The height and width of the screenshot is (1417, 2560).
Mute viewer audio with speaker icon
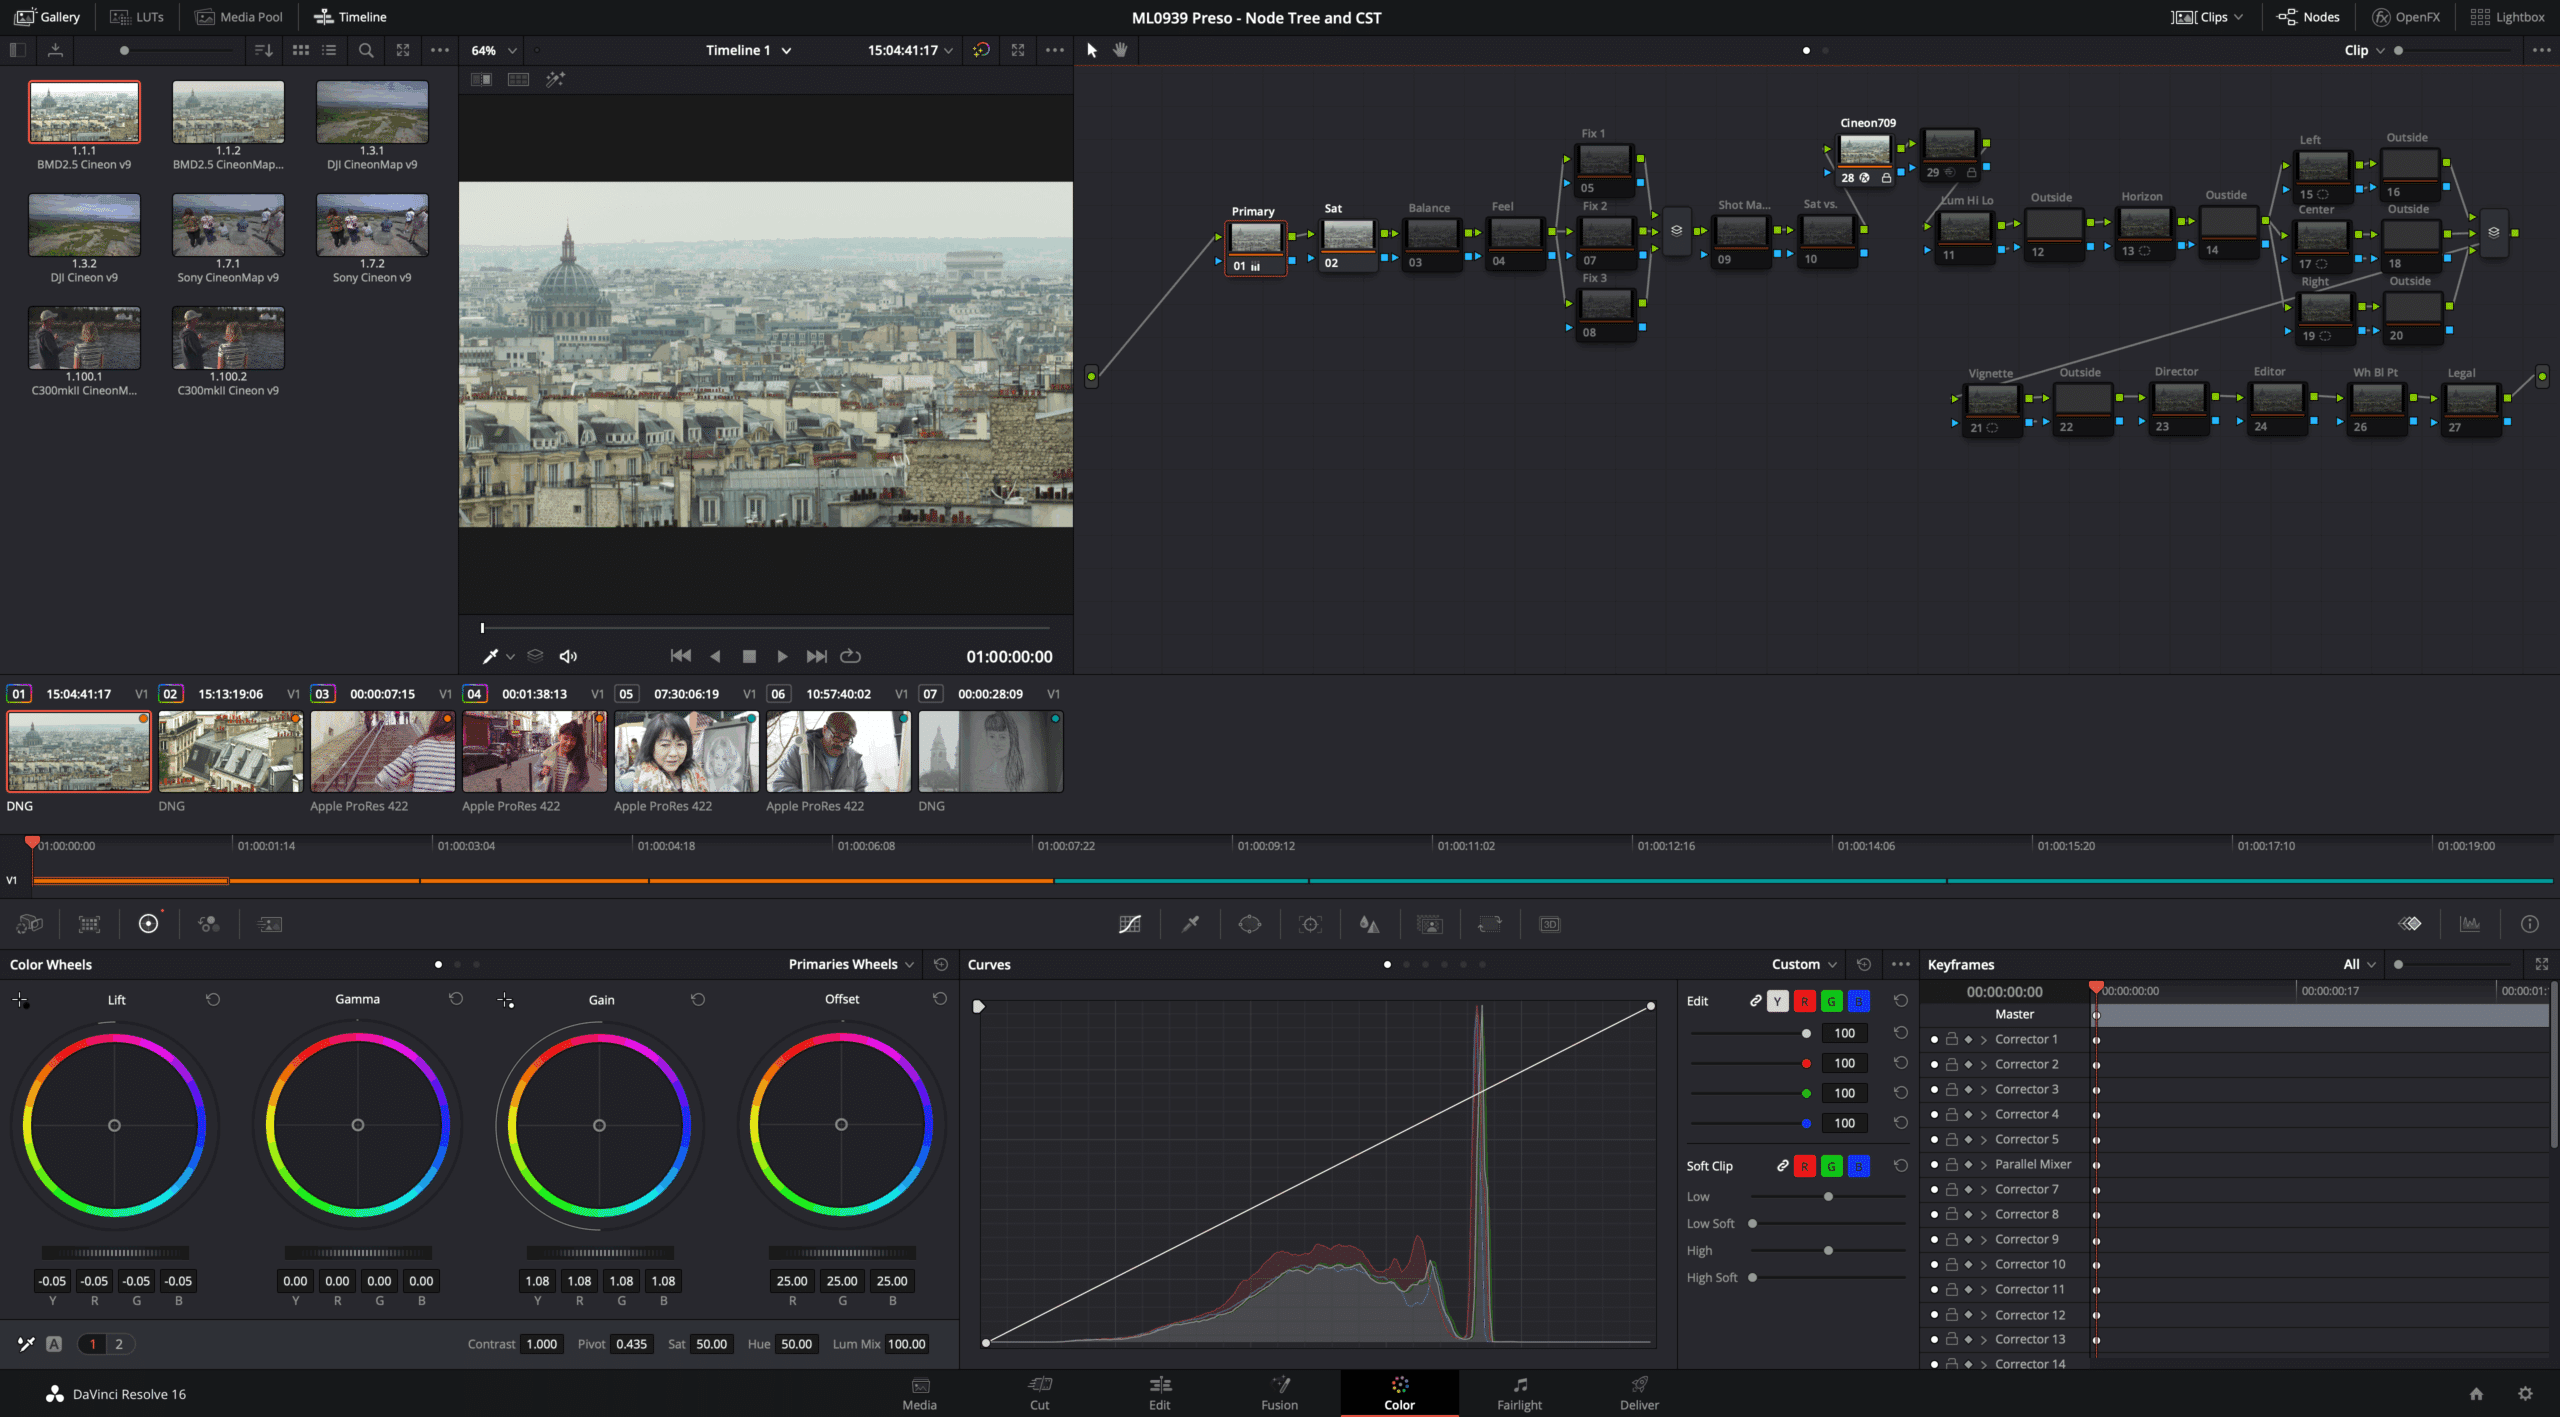pos(568,656)
